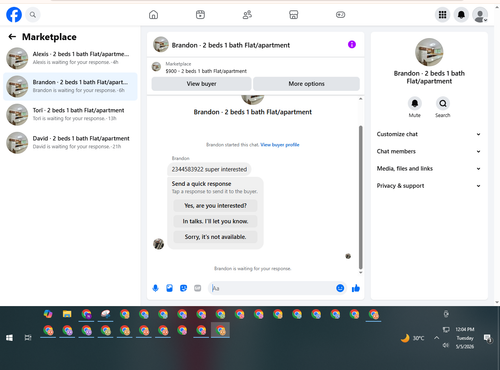Image resolution: width=500 pixels, height=370 pixels.
Task: Click the $900 listing title under Marketplace
Action: (x=206, y=71)
